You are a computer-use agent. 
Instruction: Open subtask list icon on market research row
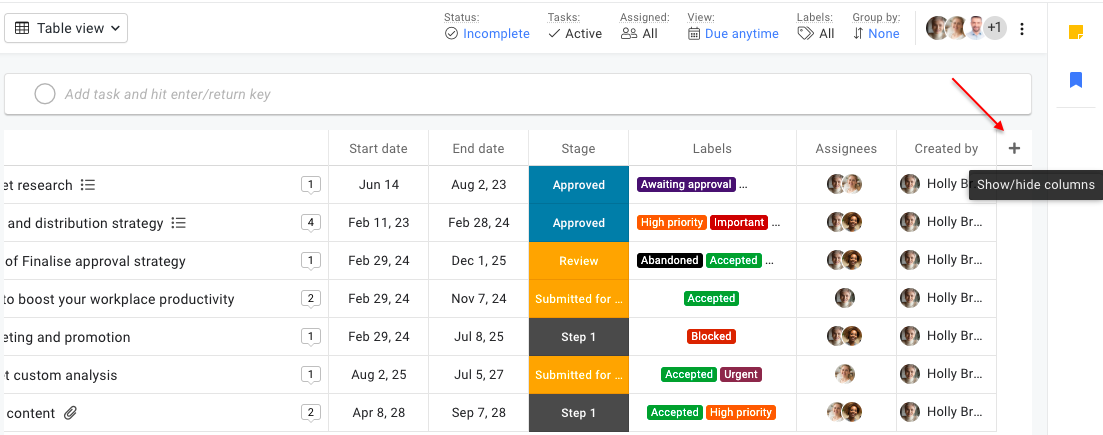pos(88,185)
